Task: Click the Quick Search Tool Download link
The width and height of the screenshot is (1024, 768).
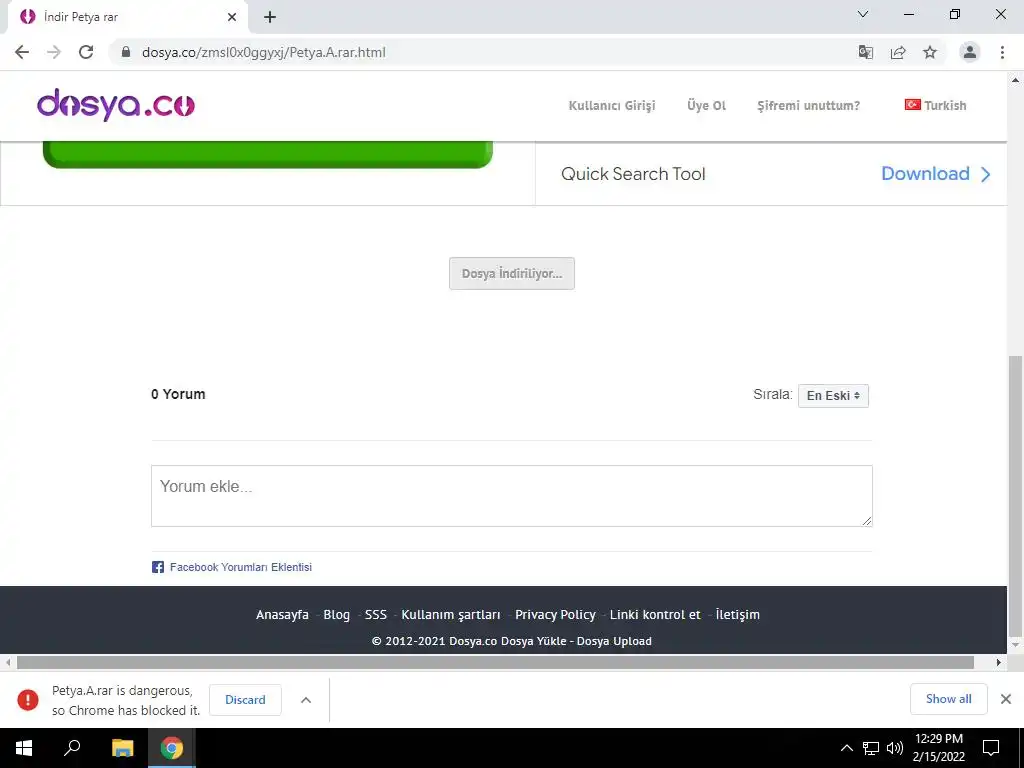Action: (x=925, y=174)
